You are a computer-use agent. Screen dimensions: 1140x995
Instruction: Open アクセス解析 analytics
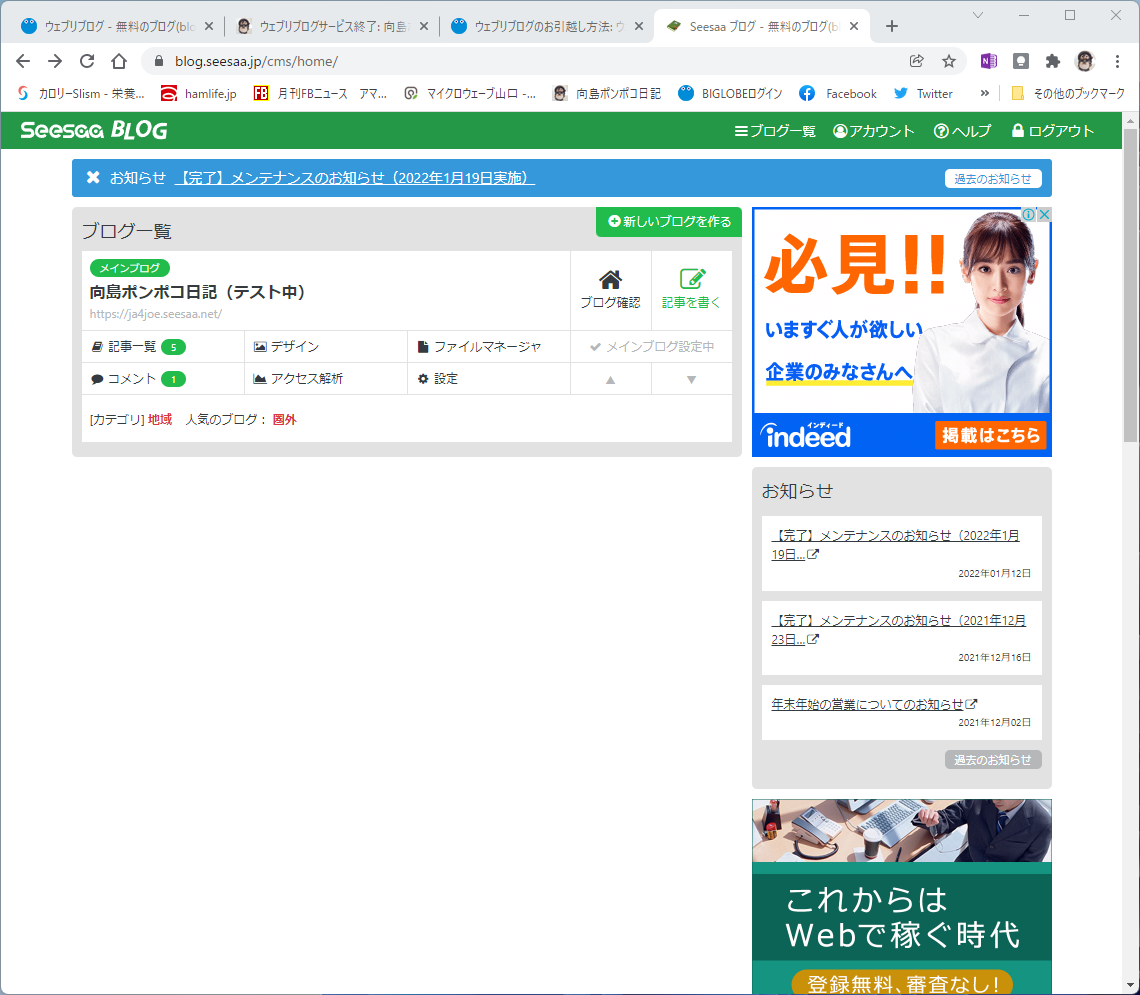(x=298, y=379)
